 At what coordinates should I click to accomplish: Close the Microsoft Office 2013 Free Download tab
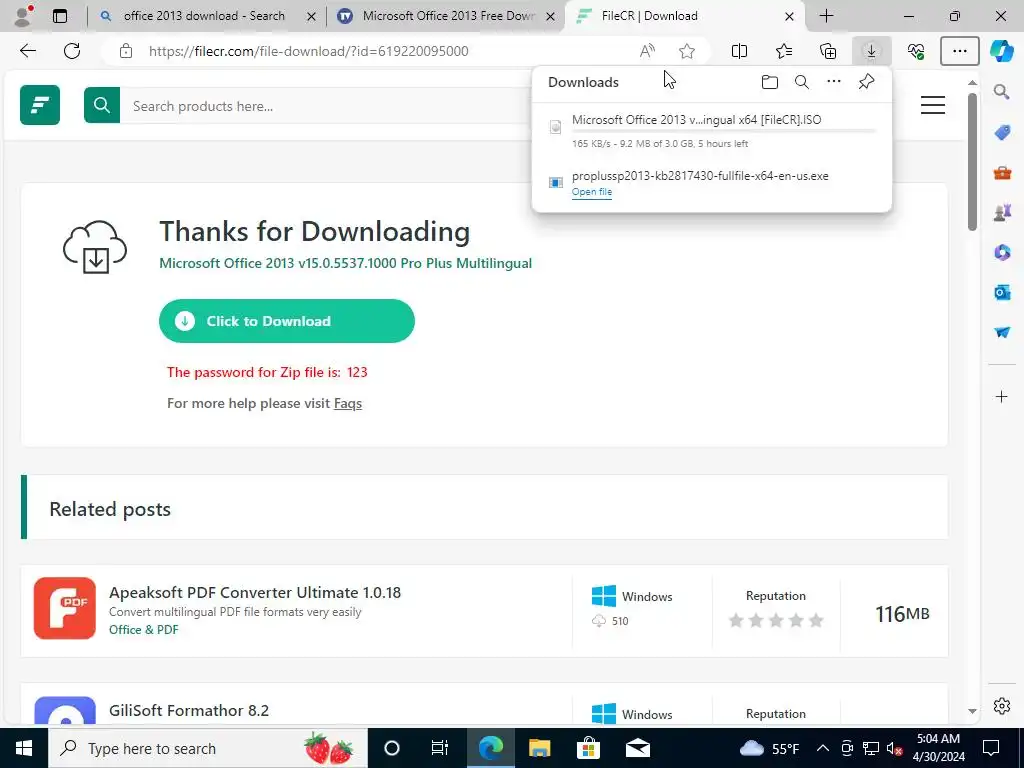551,16
